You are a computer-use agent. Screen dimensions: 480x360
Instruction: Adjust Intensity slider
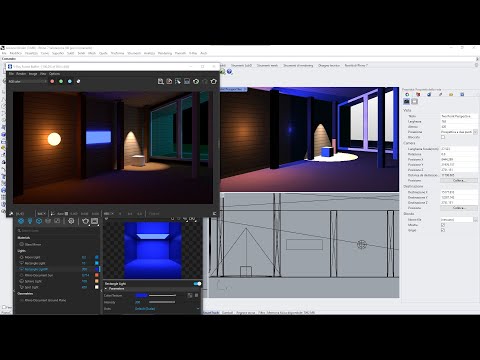tap(162, 302)
